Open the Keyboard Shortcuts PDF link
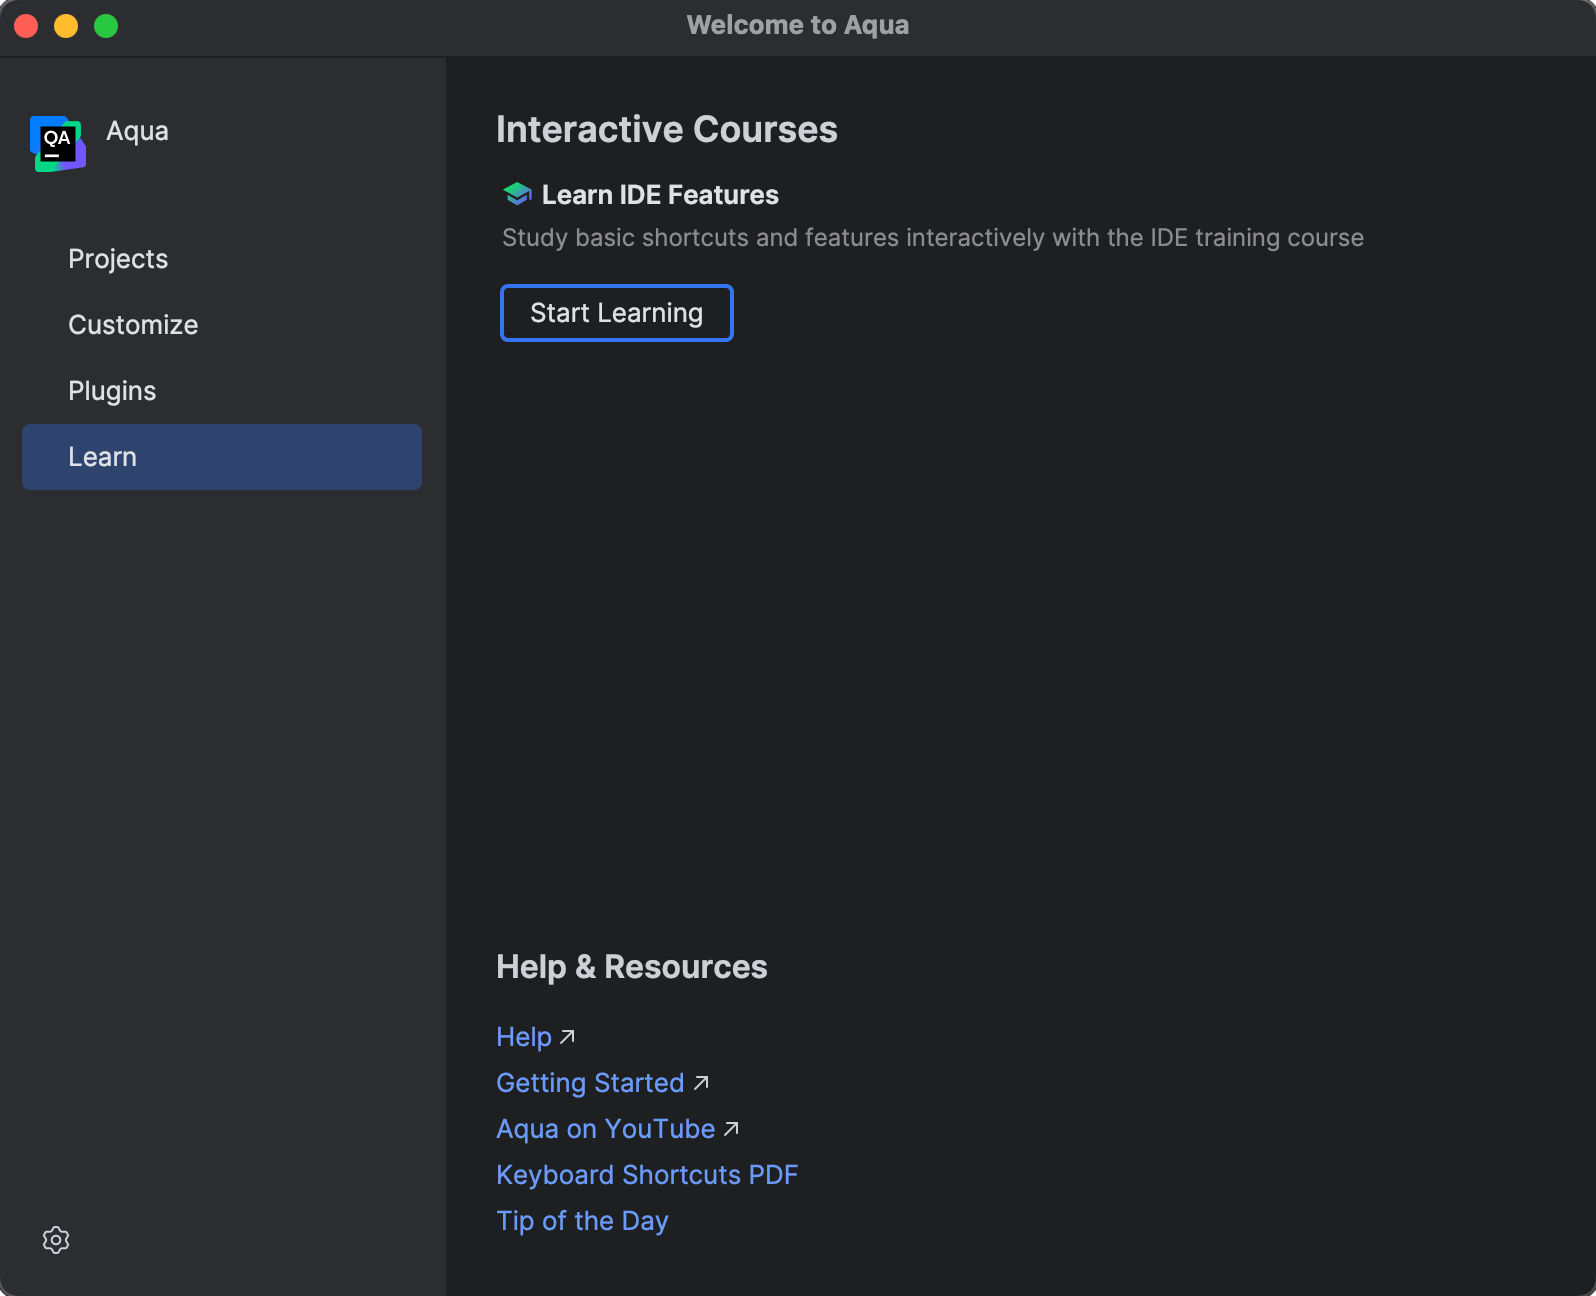 [647, 1175]
